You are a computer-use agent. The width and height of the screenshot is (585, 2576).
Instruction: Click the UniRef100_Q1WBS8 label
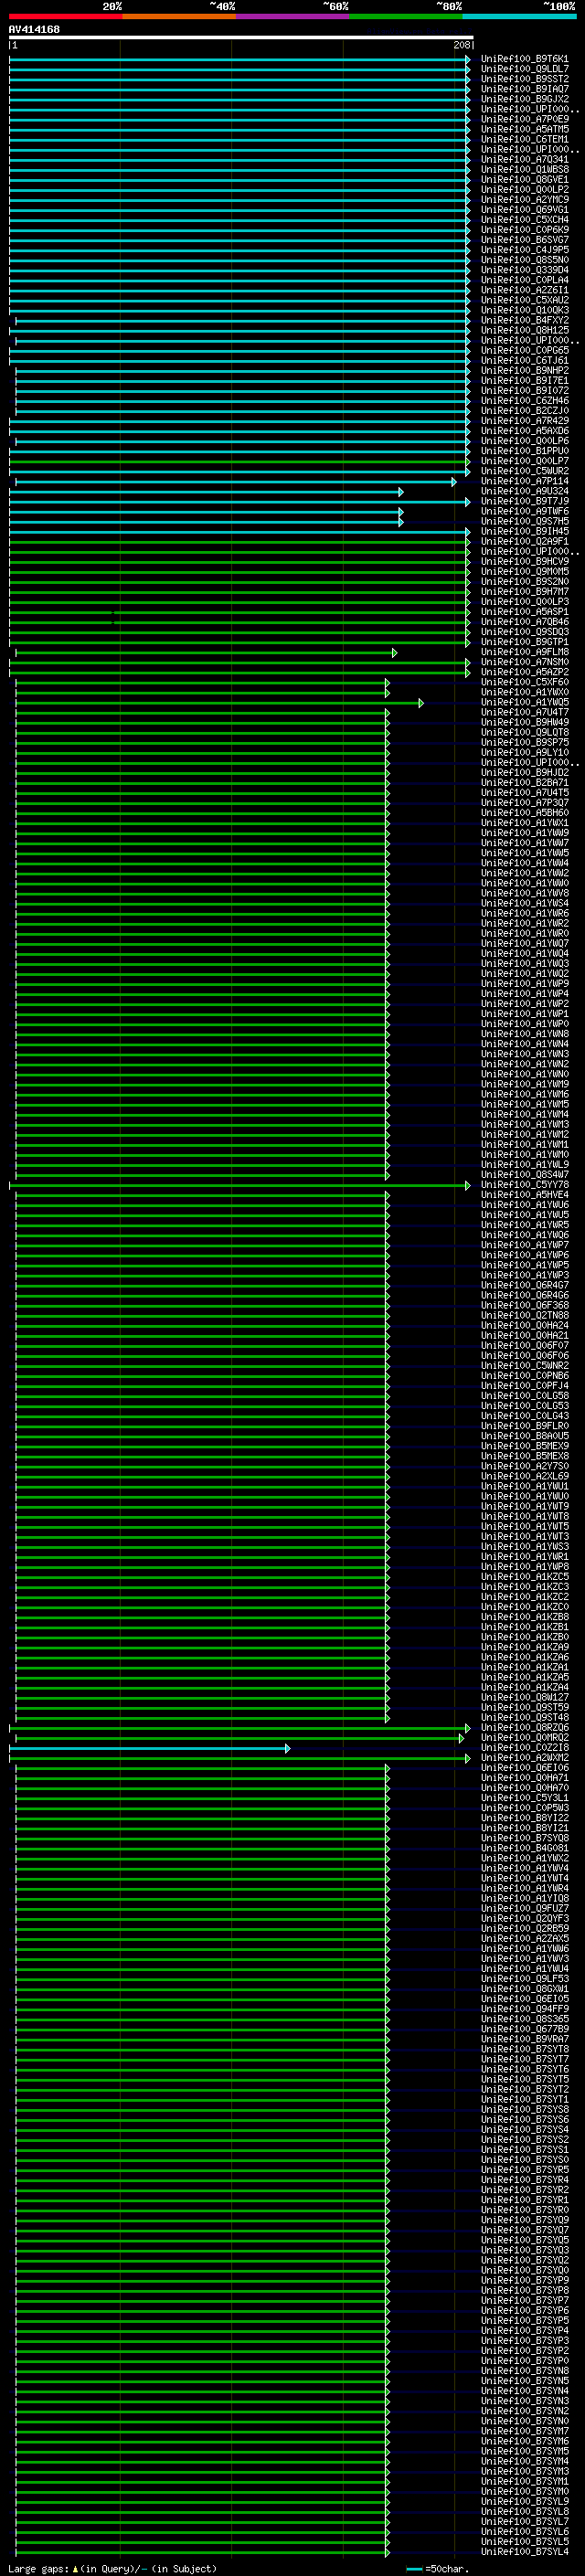(x=525, y=169)
